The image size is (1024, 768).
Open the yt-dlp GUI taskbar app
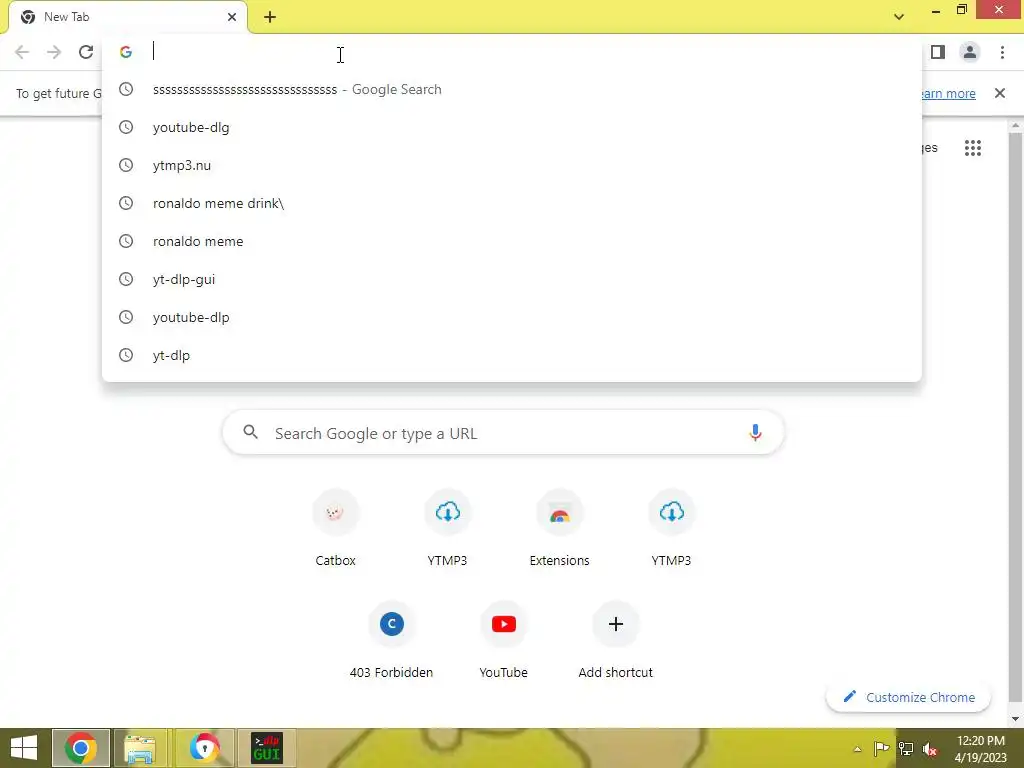[266, 748]
